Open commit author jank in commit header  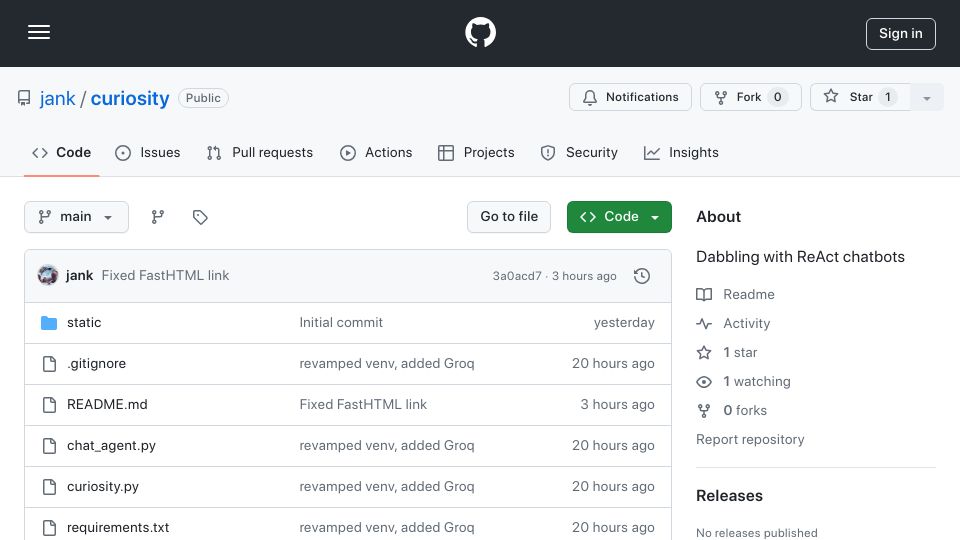tap(80, 276)
